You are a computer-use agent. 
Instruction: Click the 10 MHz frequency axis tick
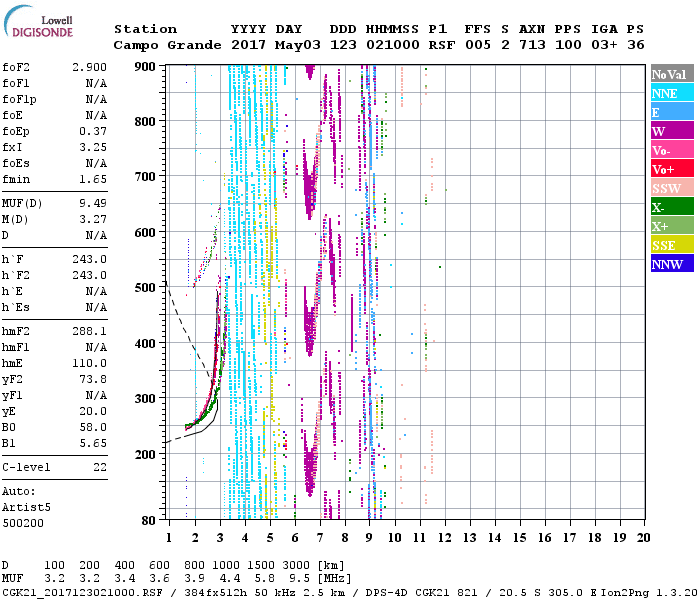point(395,537)
